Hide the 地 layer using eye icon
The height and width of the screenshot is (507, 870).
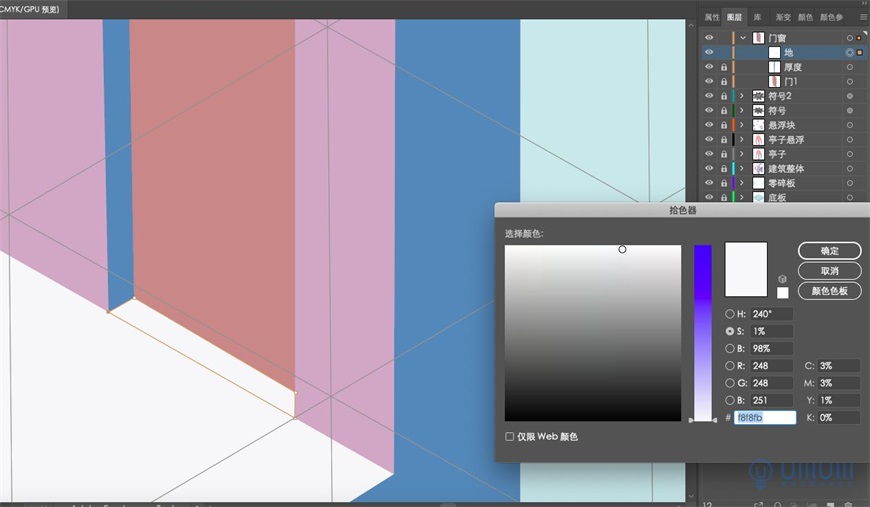[x=709, y=52]
